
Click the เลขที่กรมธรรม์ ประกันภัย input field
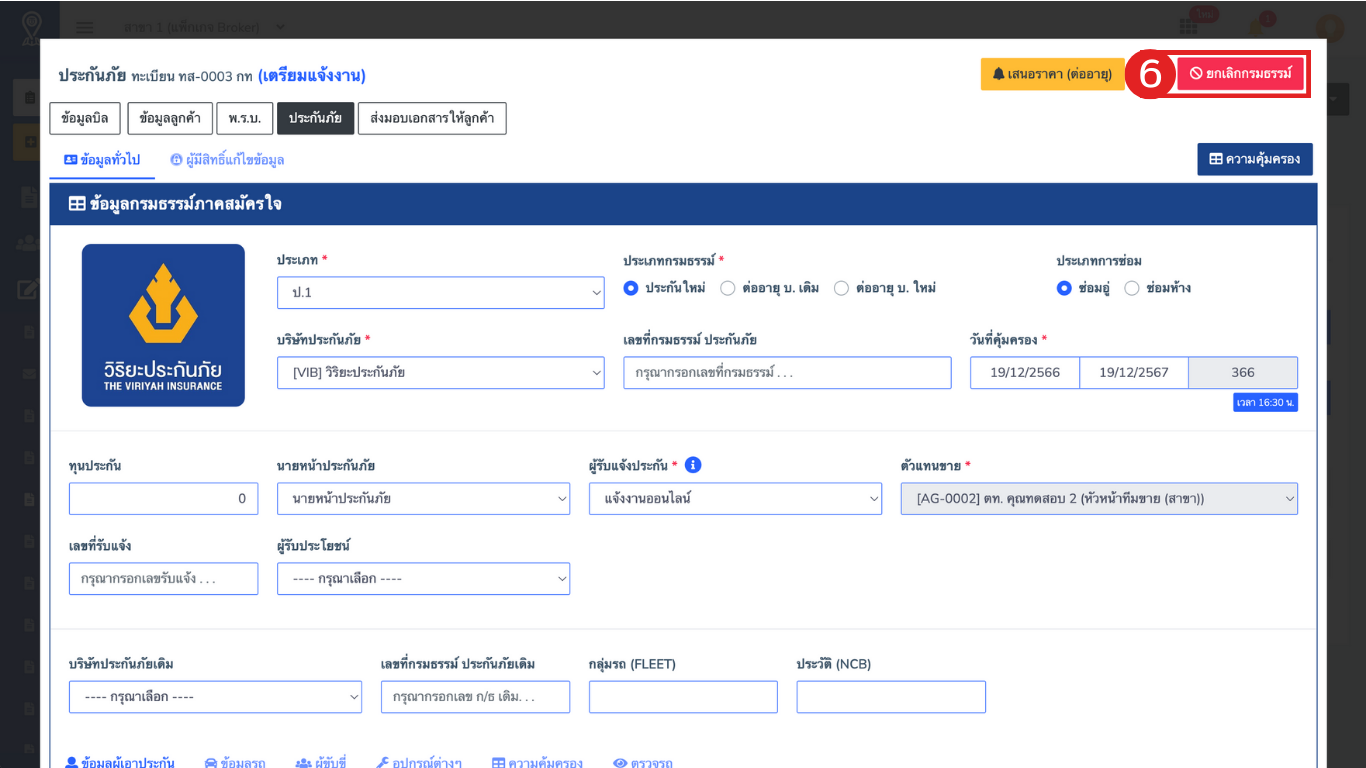coord(787,373)
